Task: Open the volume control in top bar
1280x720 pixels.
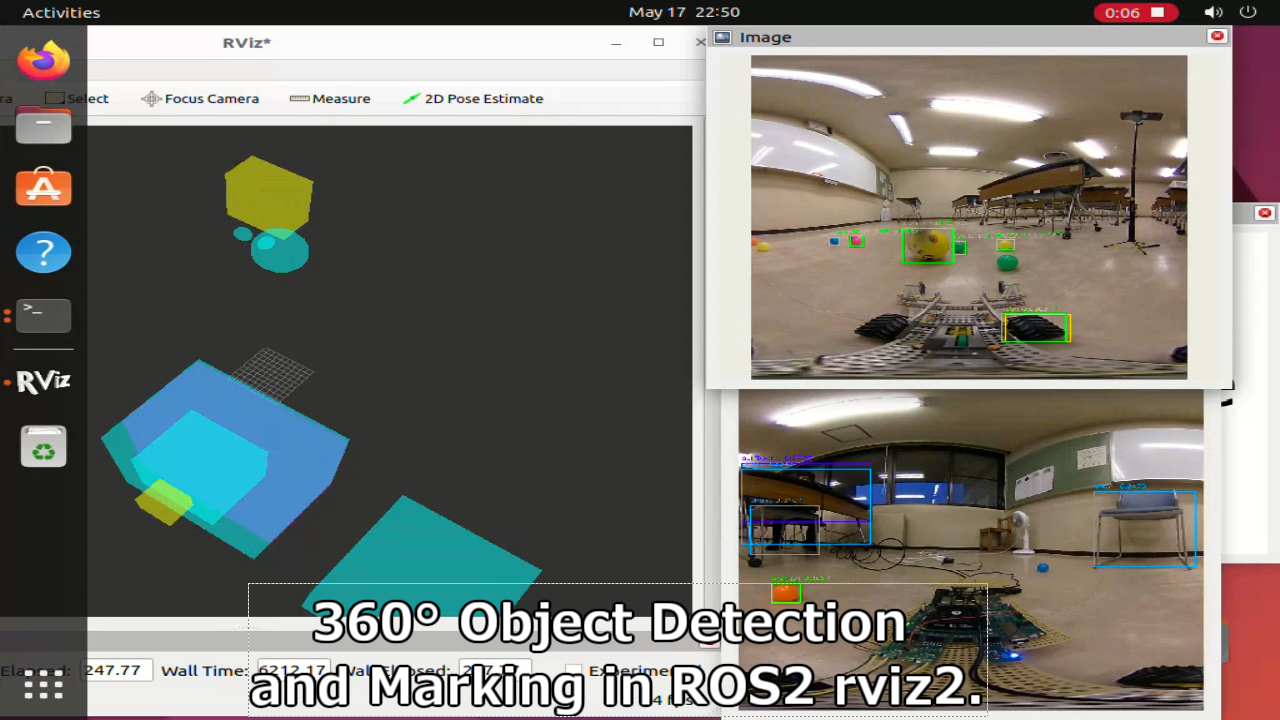Action: [x=1213, y=13]
